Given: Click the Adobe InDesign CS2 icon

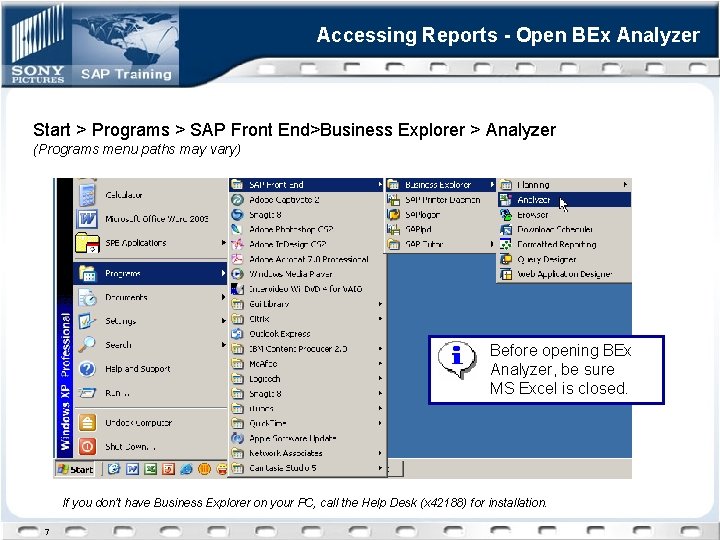Looking at the screenshot, I should 237,244.
